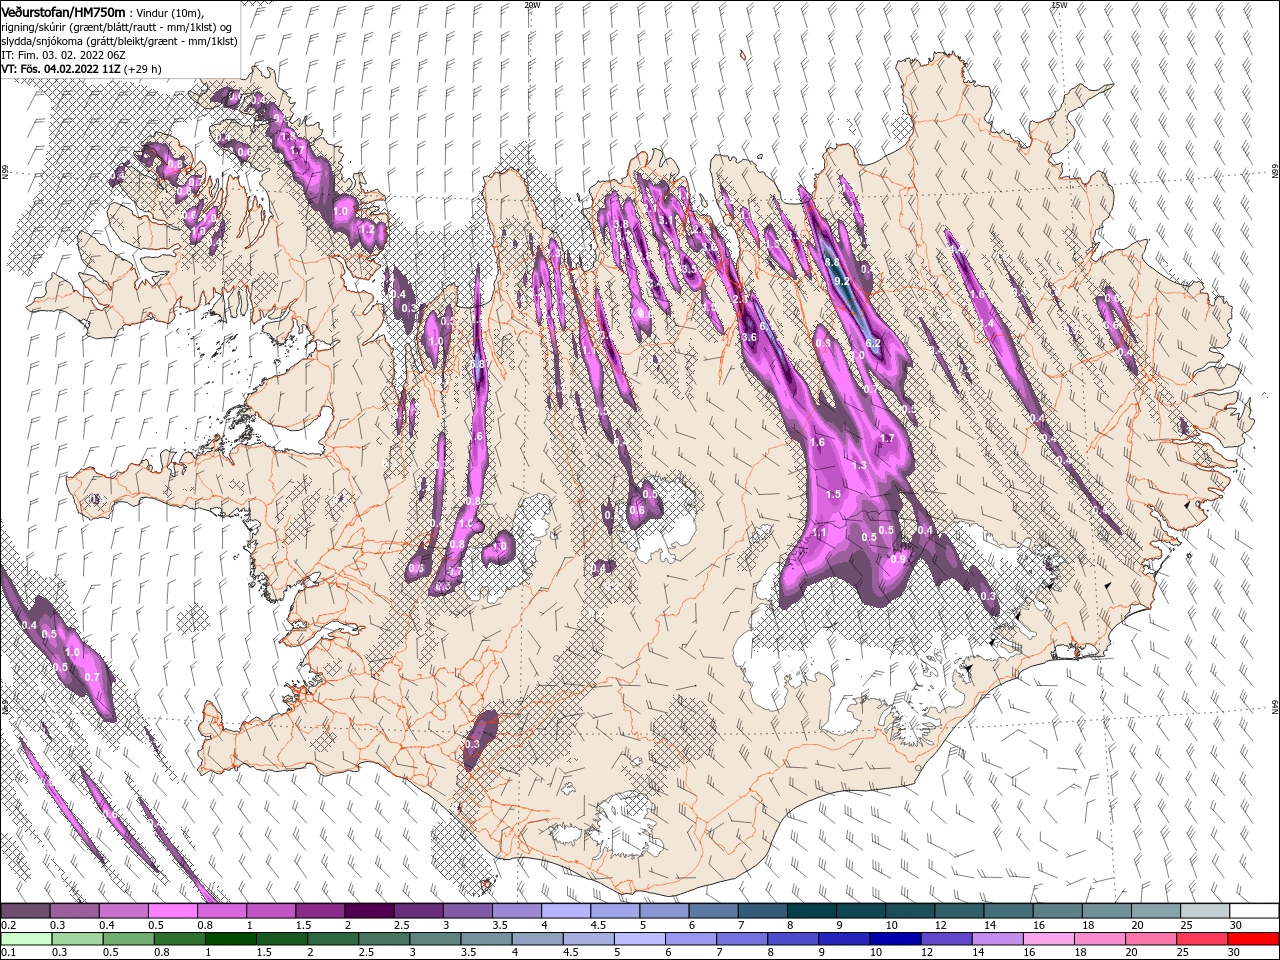Click the 'rigning/skúrir' legend description line

(x=117, y=27)
